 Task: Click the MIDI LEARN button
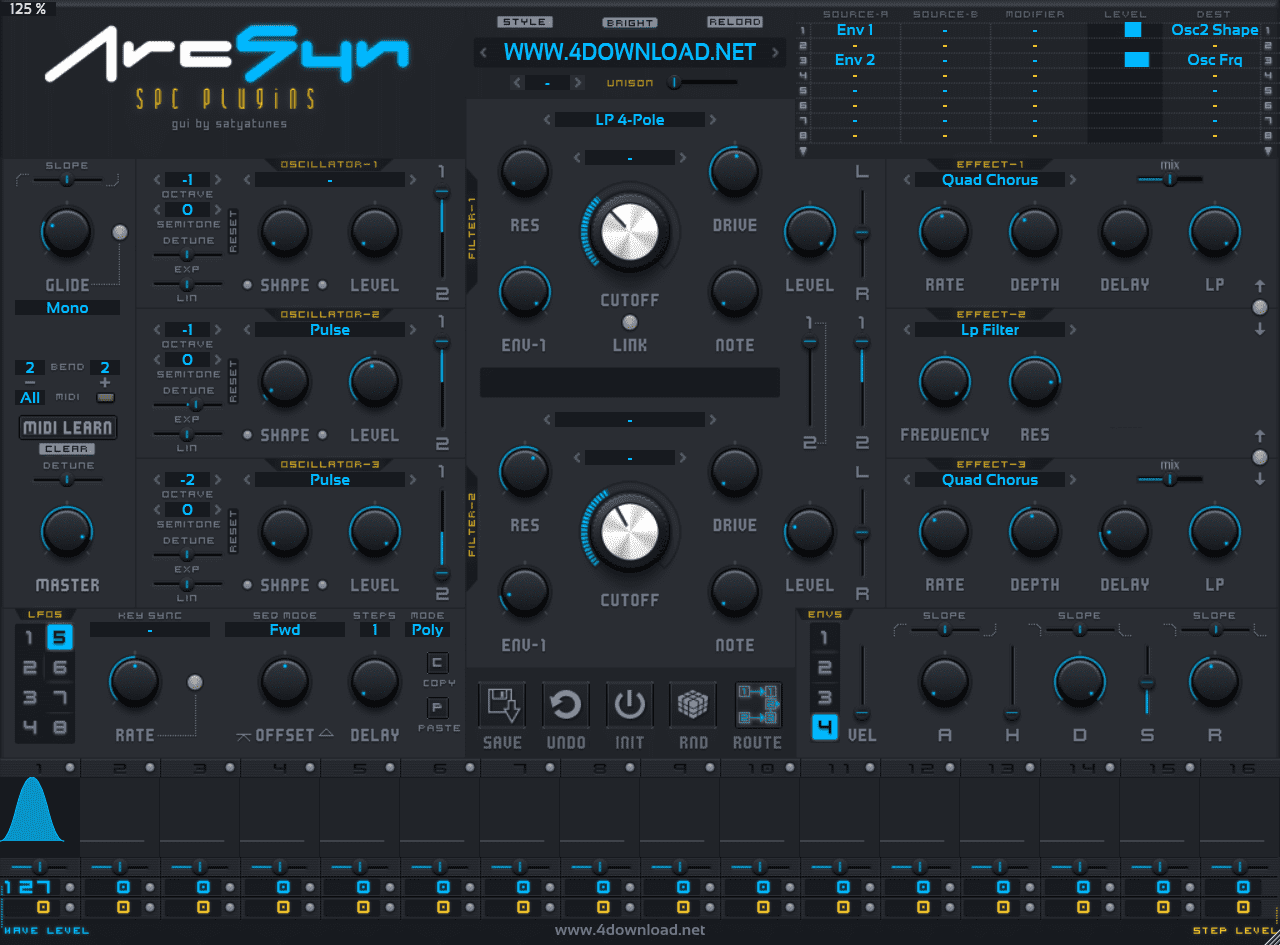(x=68, y=428)
